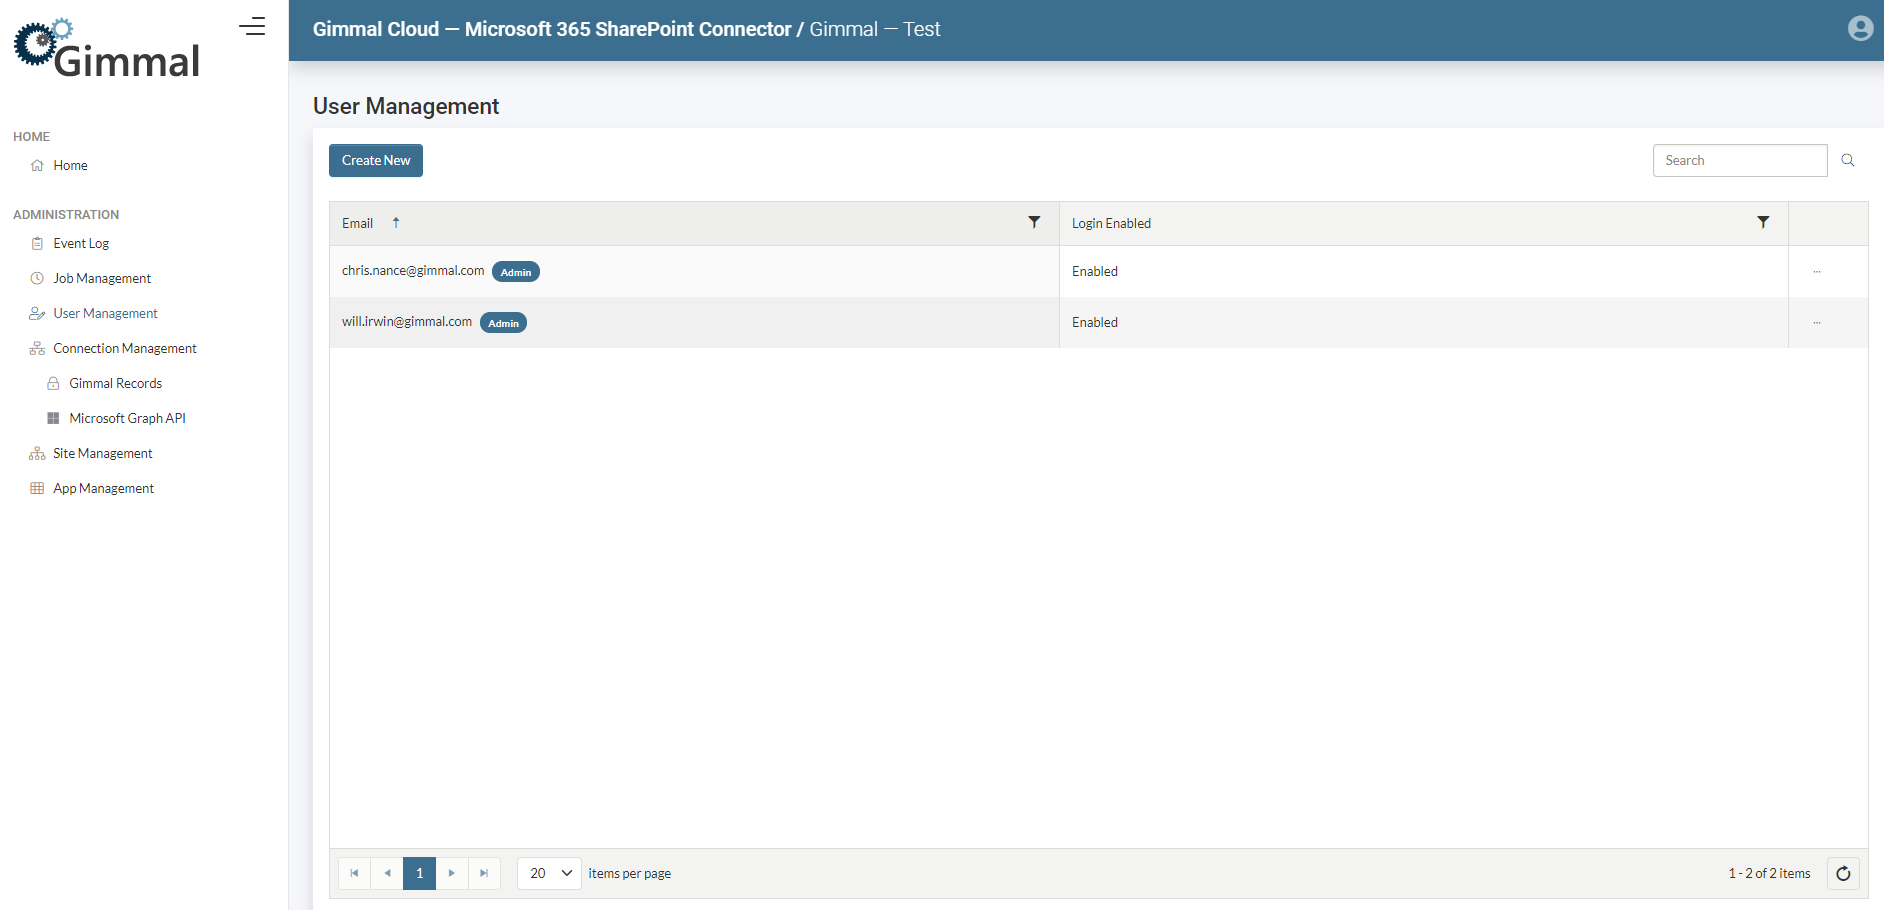Select page 1 in the pager
The width and height of the screenshot is (1884, 910).
pyautogui.click(x=419, y=873)
